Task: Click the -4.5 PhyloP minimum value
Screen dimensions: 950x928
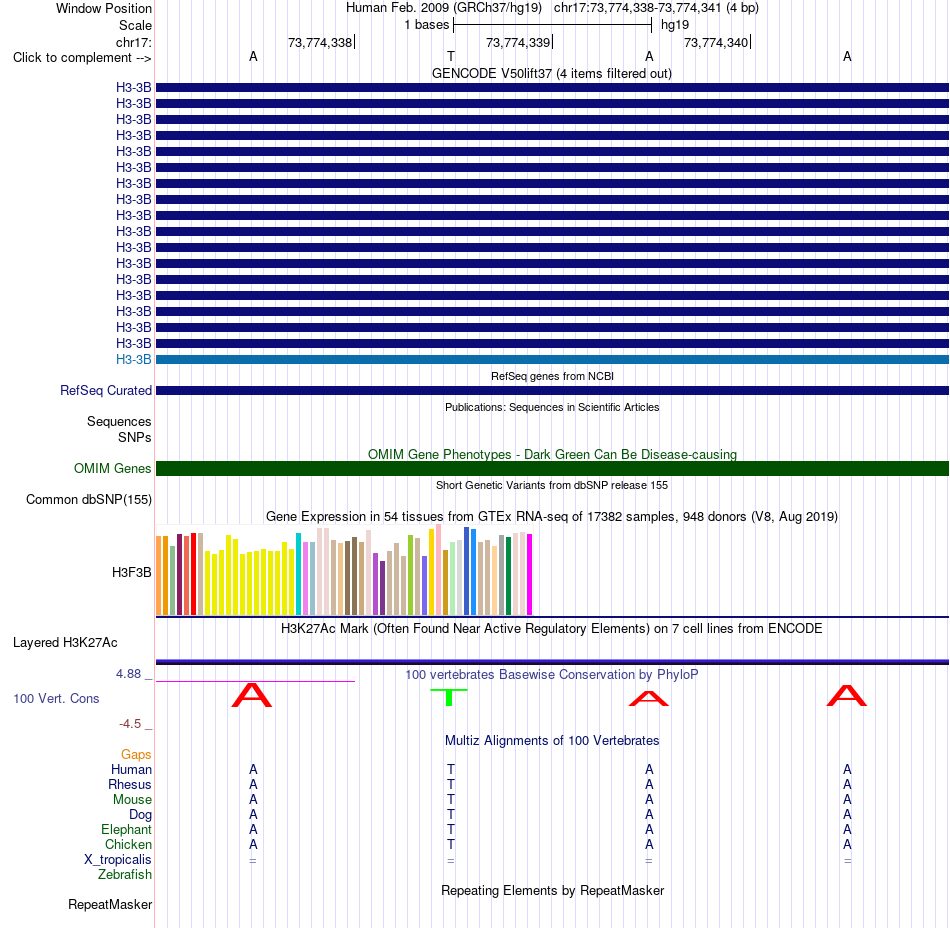Action: click(130, 724)
